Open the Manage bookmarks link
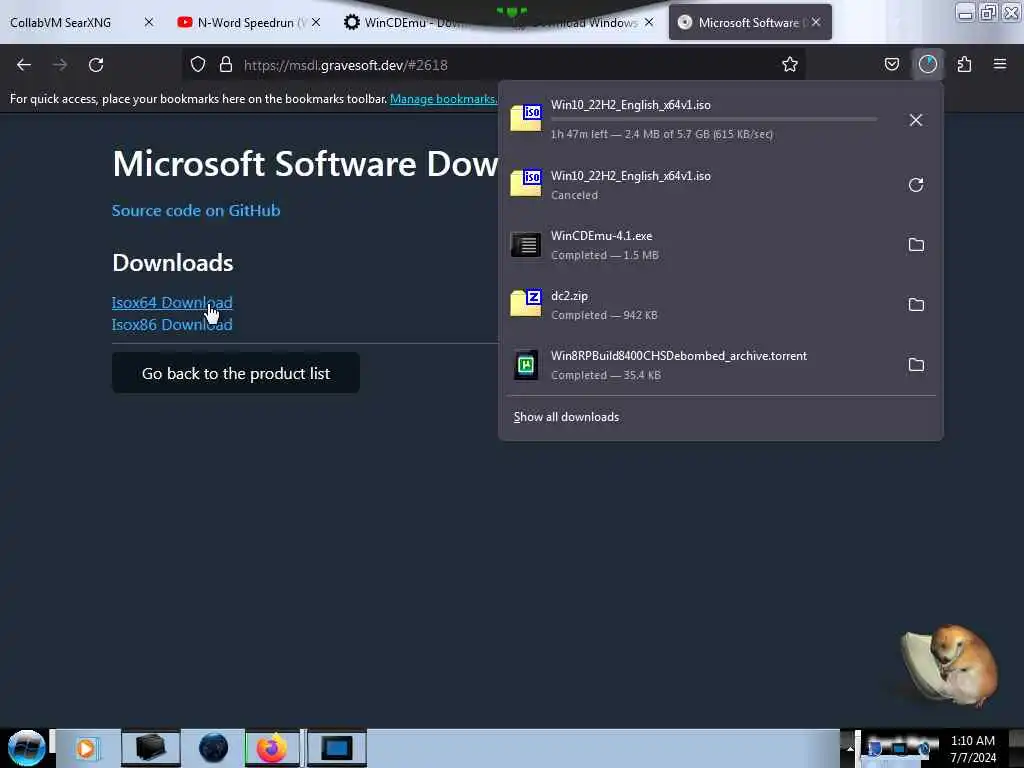The image size is (1024, 768). pyautogui.click(x=443, y=99)
